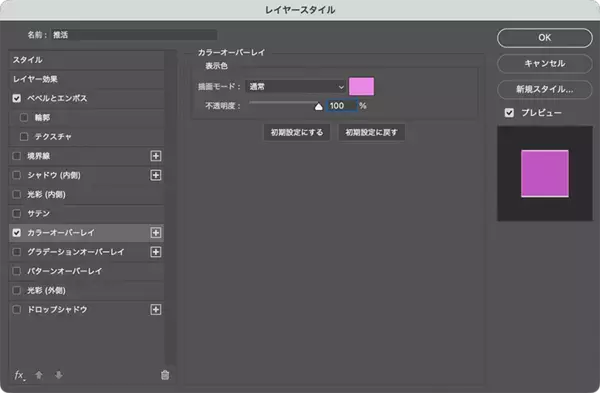Enable the 光彩 (内側) checkbox
Image resolution: width=600 pixels, height=393 pixels.
pos(16,194)
